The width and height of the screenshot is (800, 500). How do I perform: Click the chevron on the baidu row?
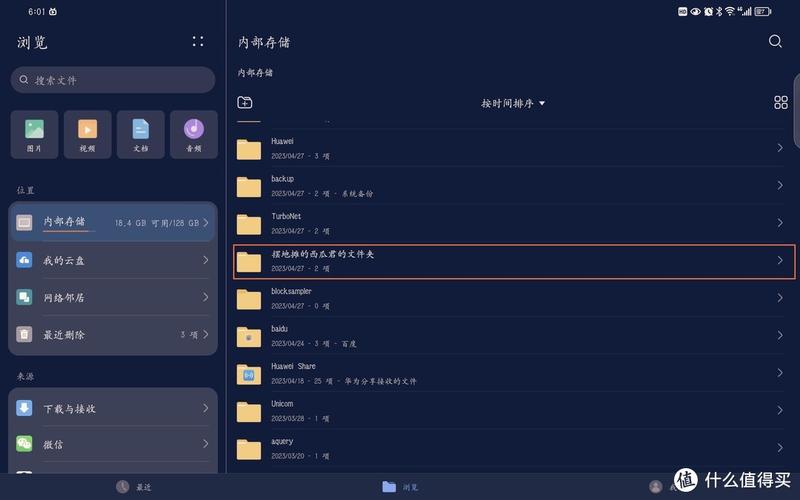tap(780, 335)
